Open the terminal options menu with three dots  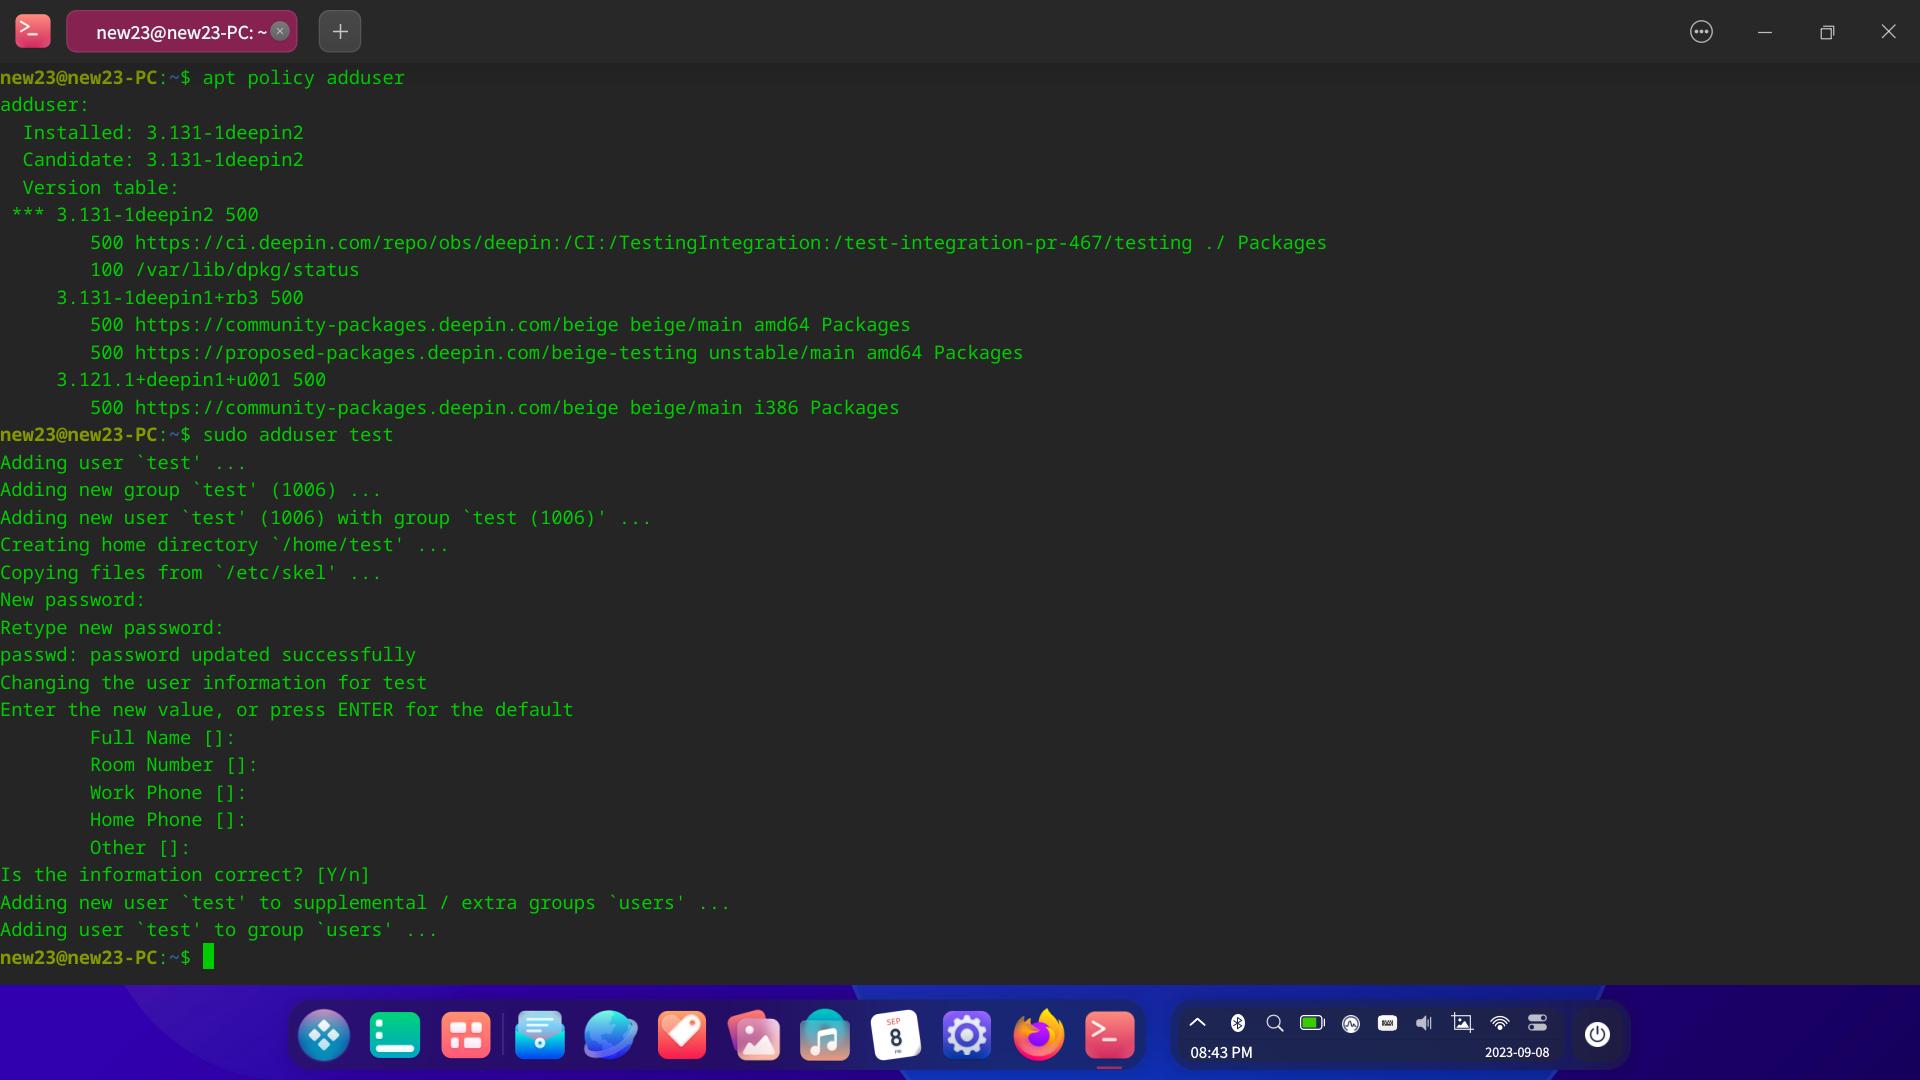[x=1701, y=31]
